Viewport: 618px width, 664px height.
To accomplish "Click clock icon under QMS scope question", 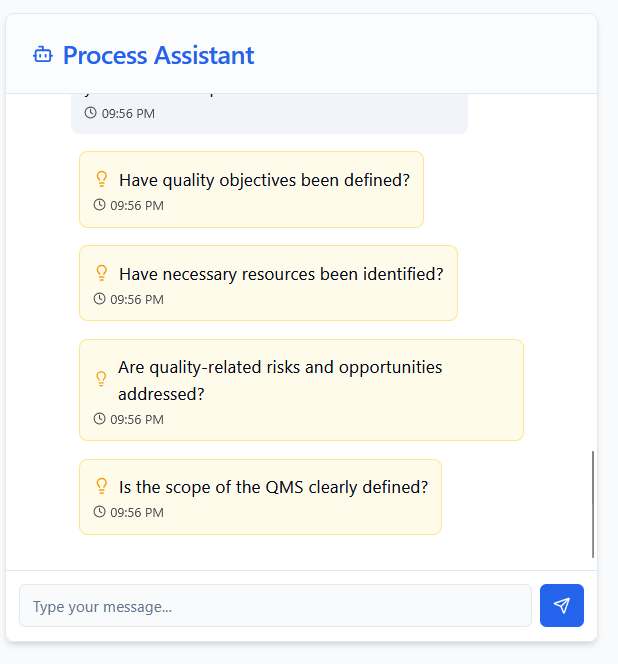I will point(99,512).
